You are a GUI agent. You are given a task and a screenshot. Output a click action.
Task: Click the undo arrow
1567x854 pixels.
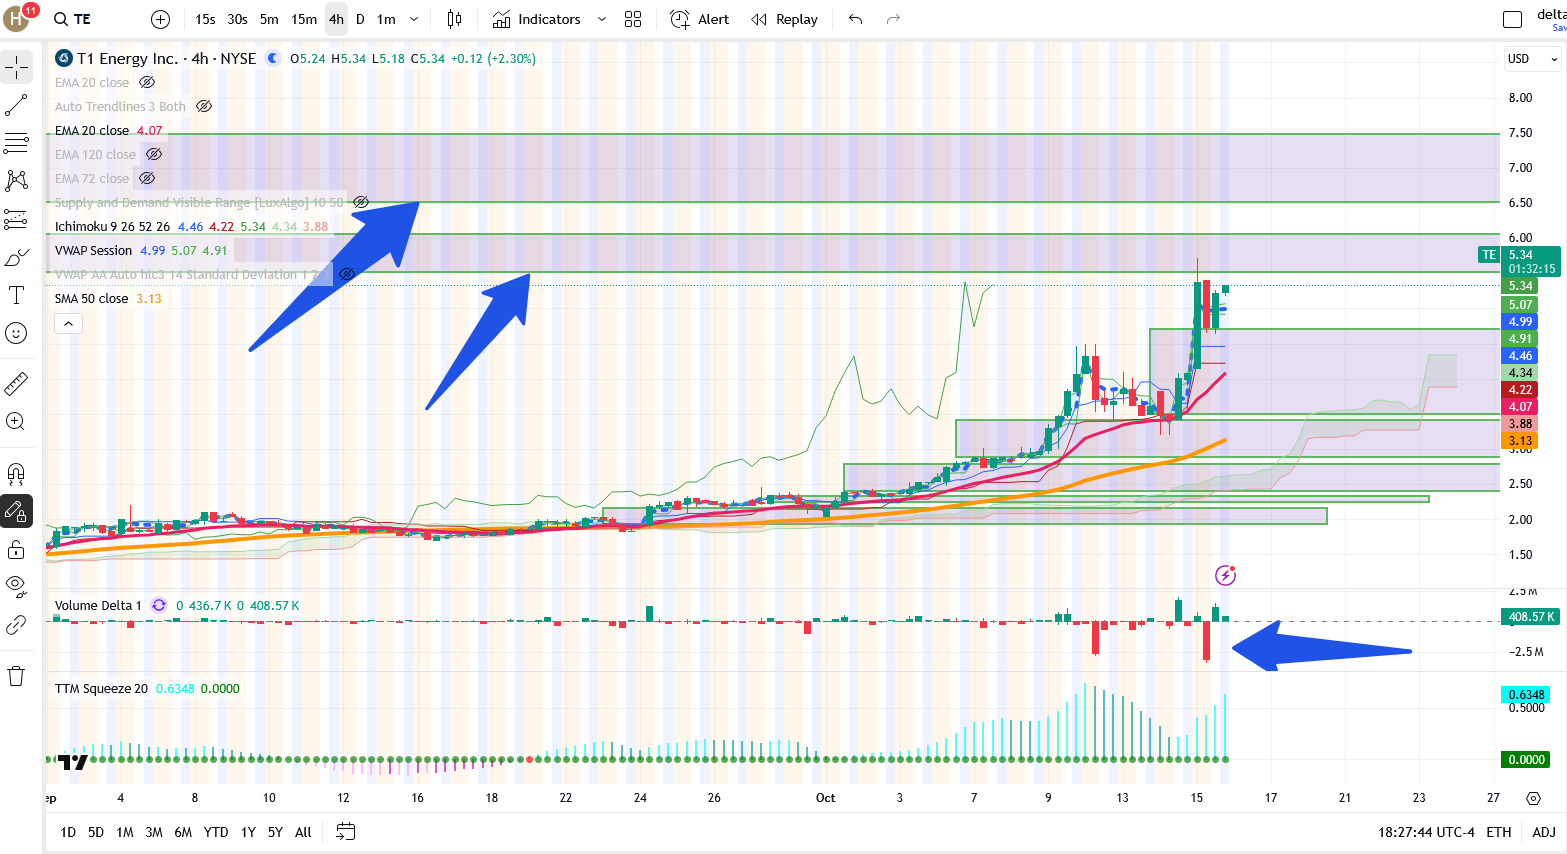pos(855,19)
